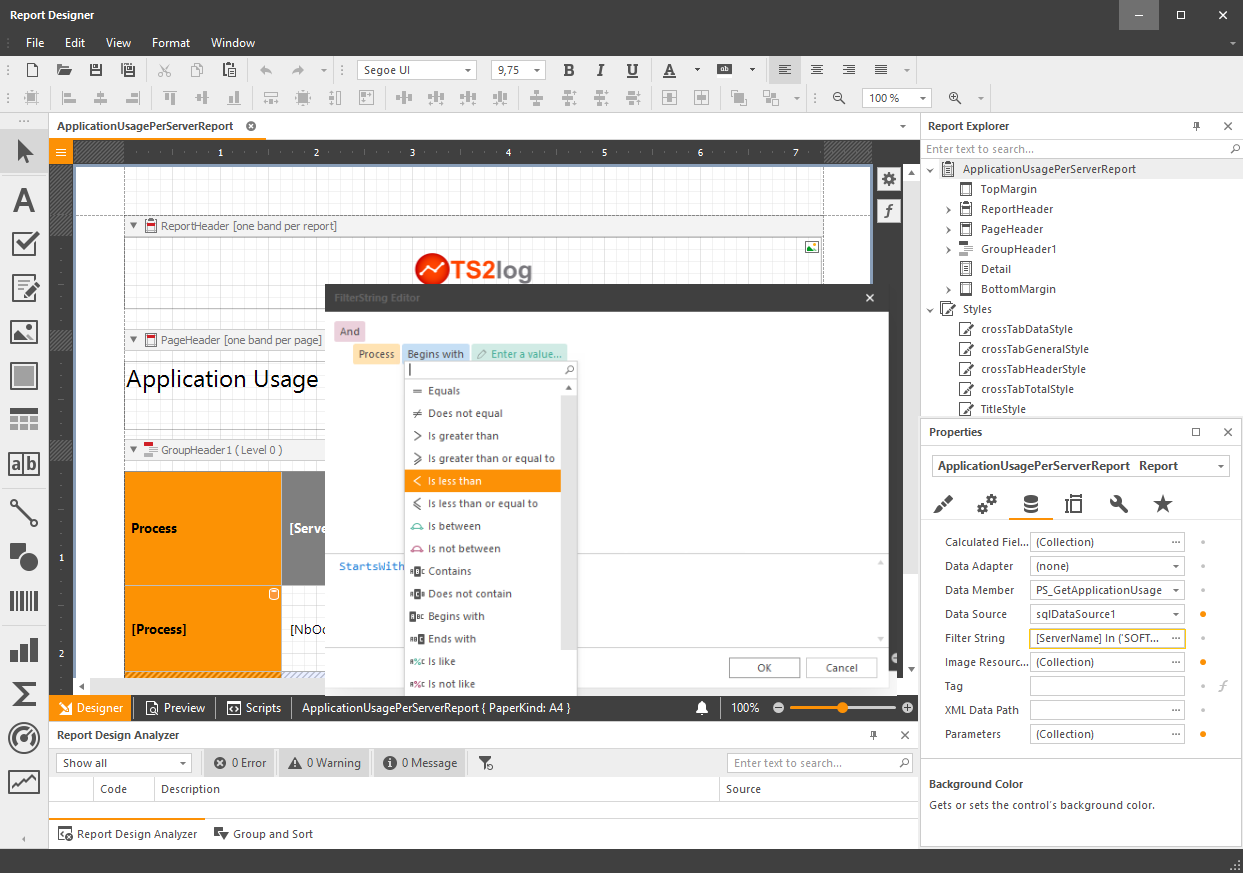Toggle align text right
This screenshot has width=1243, height=873.
click(x=849, y=70)
